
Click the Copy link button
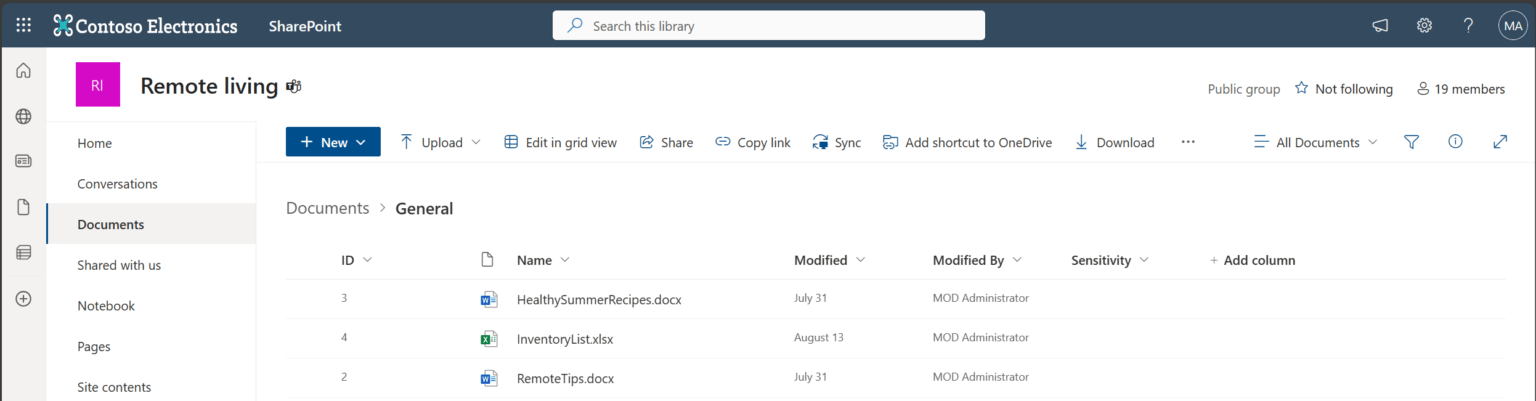[x=753, y=142]
